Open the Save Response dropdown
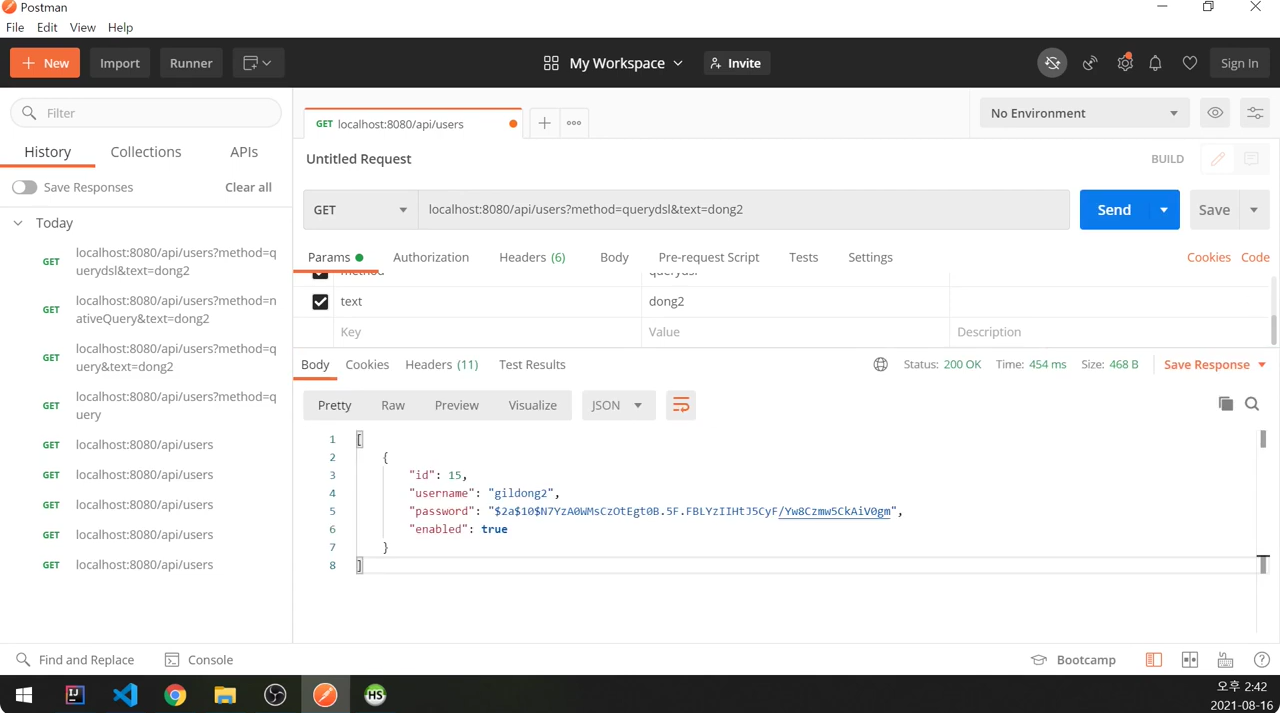 1215,365
